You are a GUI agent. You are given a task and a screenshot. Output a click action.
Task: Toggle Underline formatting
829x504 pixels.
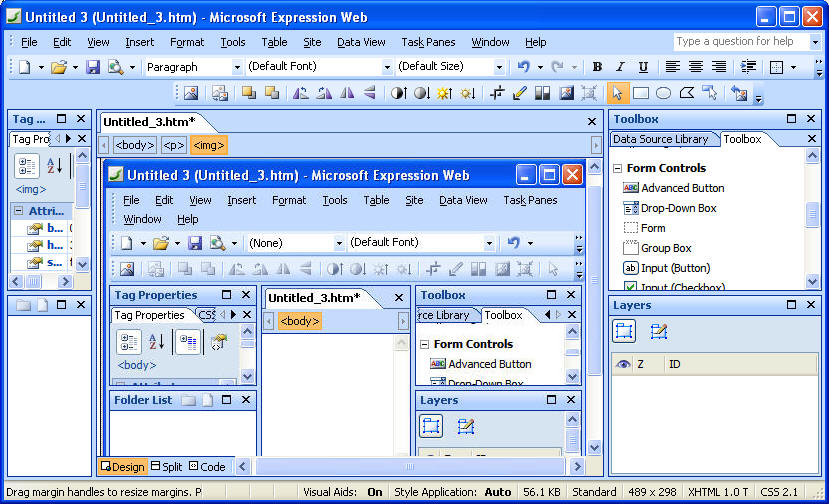(x=643, y=67)
